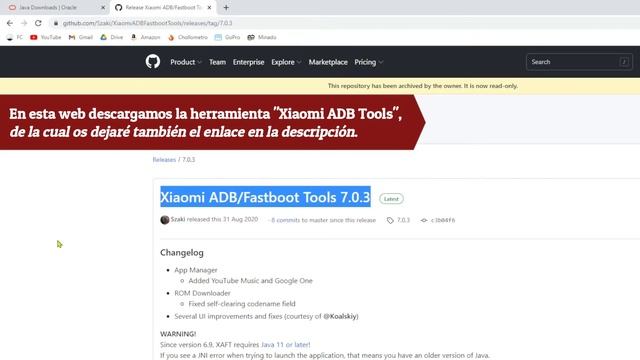Expand the Explore dropdown menu
The width and height of the screenshot is (640, 360).
click(286, 62)
